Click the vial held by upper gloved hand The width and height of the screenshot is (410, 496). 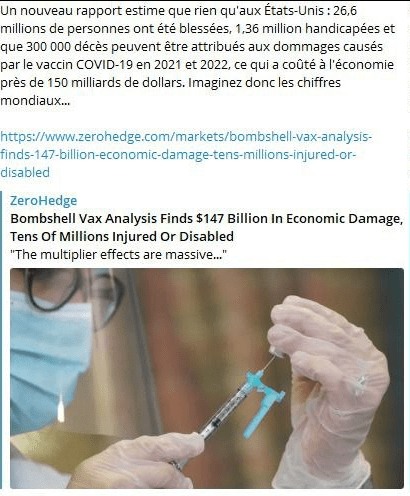click(x=277, y=352)
